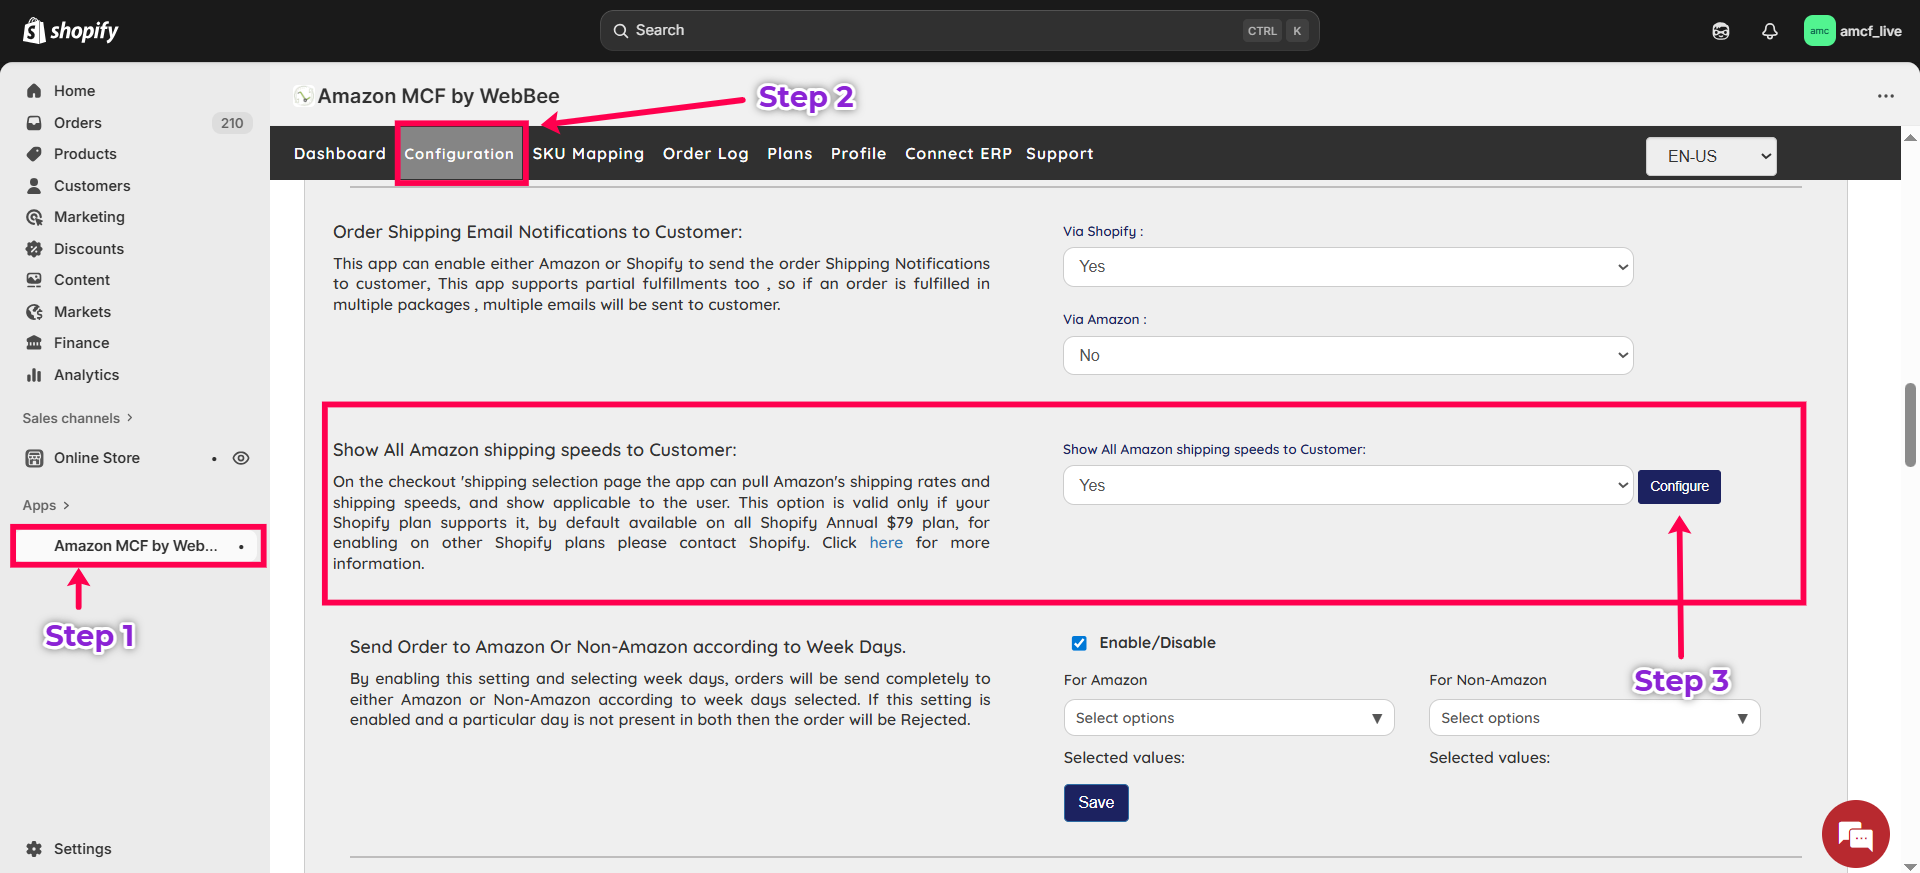Screen dimensions: 1920x873
Task: Open the live chat bubble
Action: coord(1855,834)
